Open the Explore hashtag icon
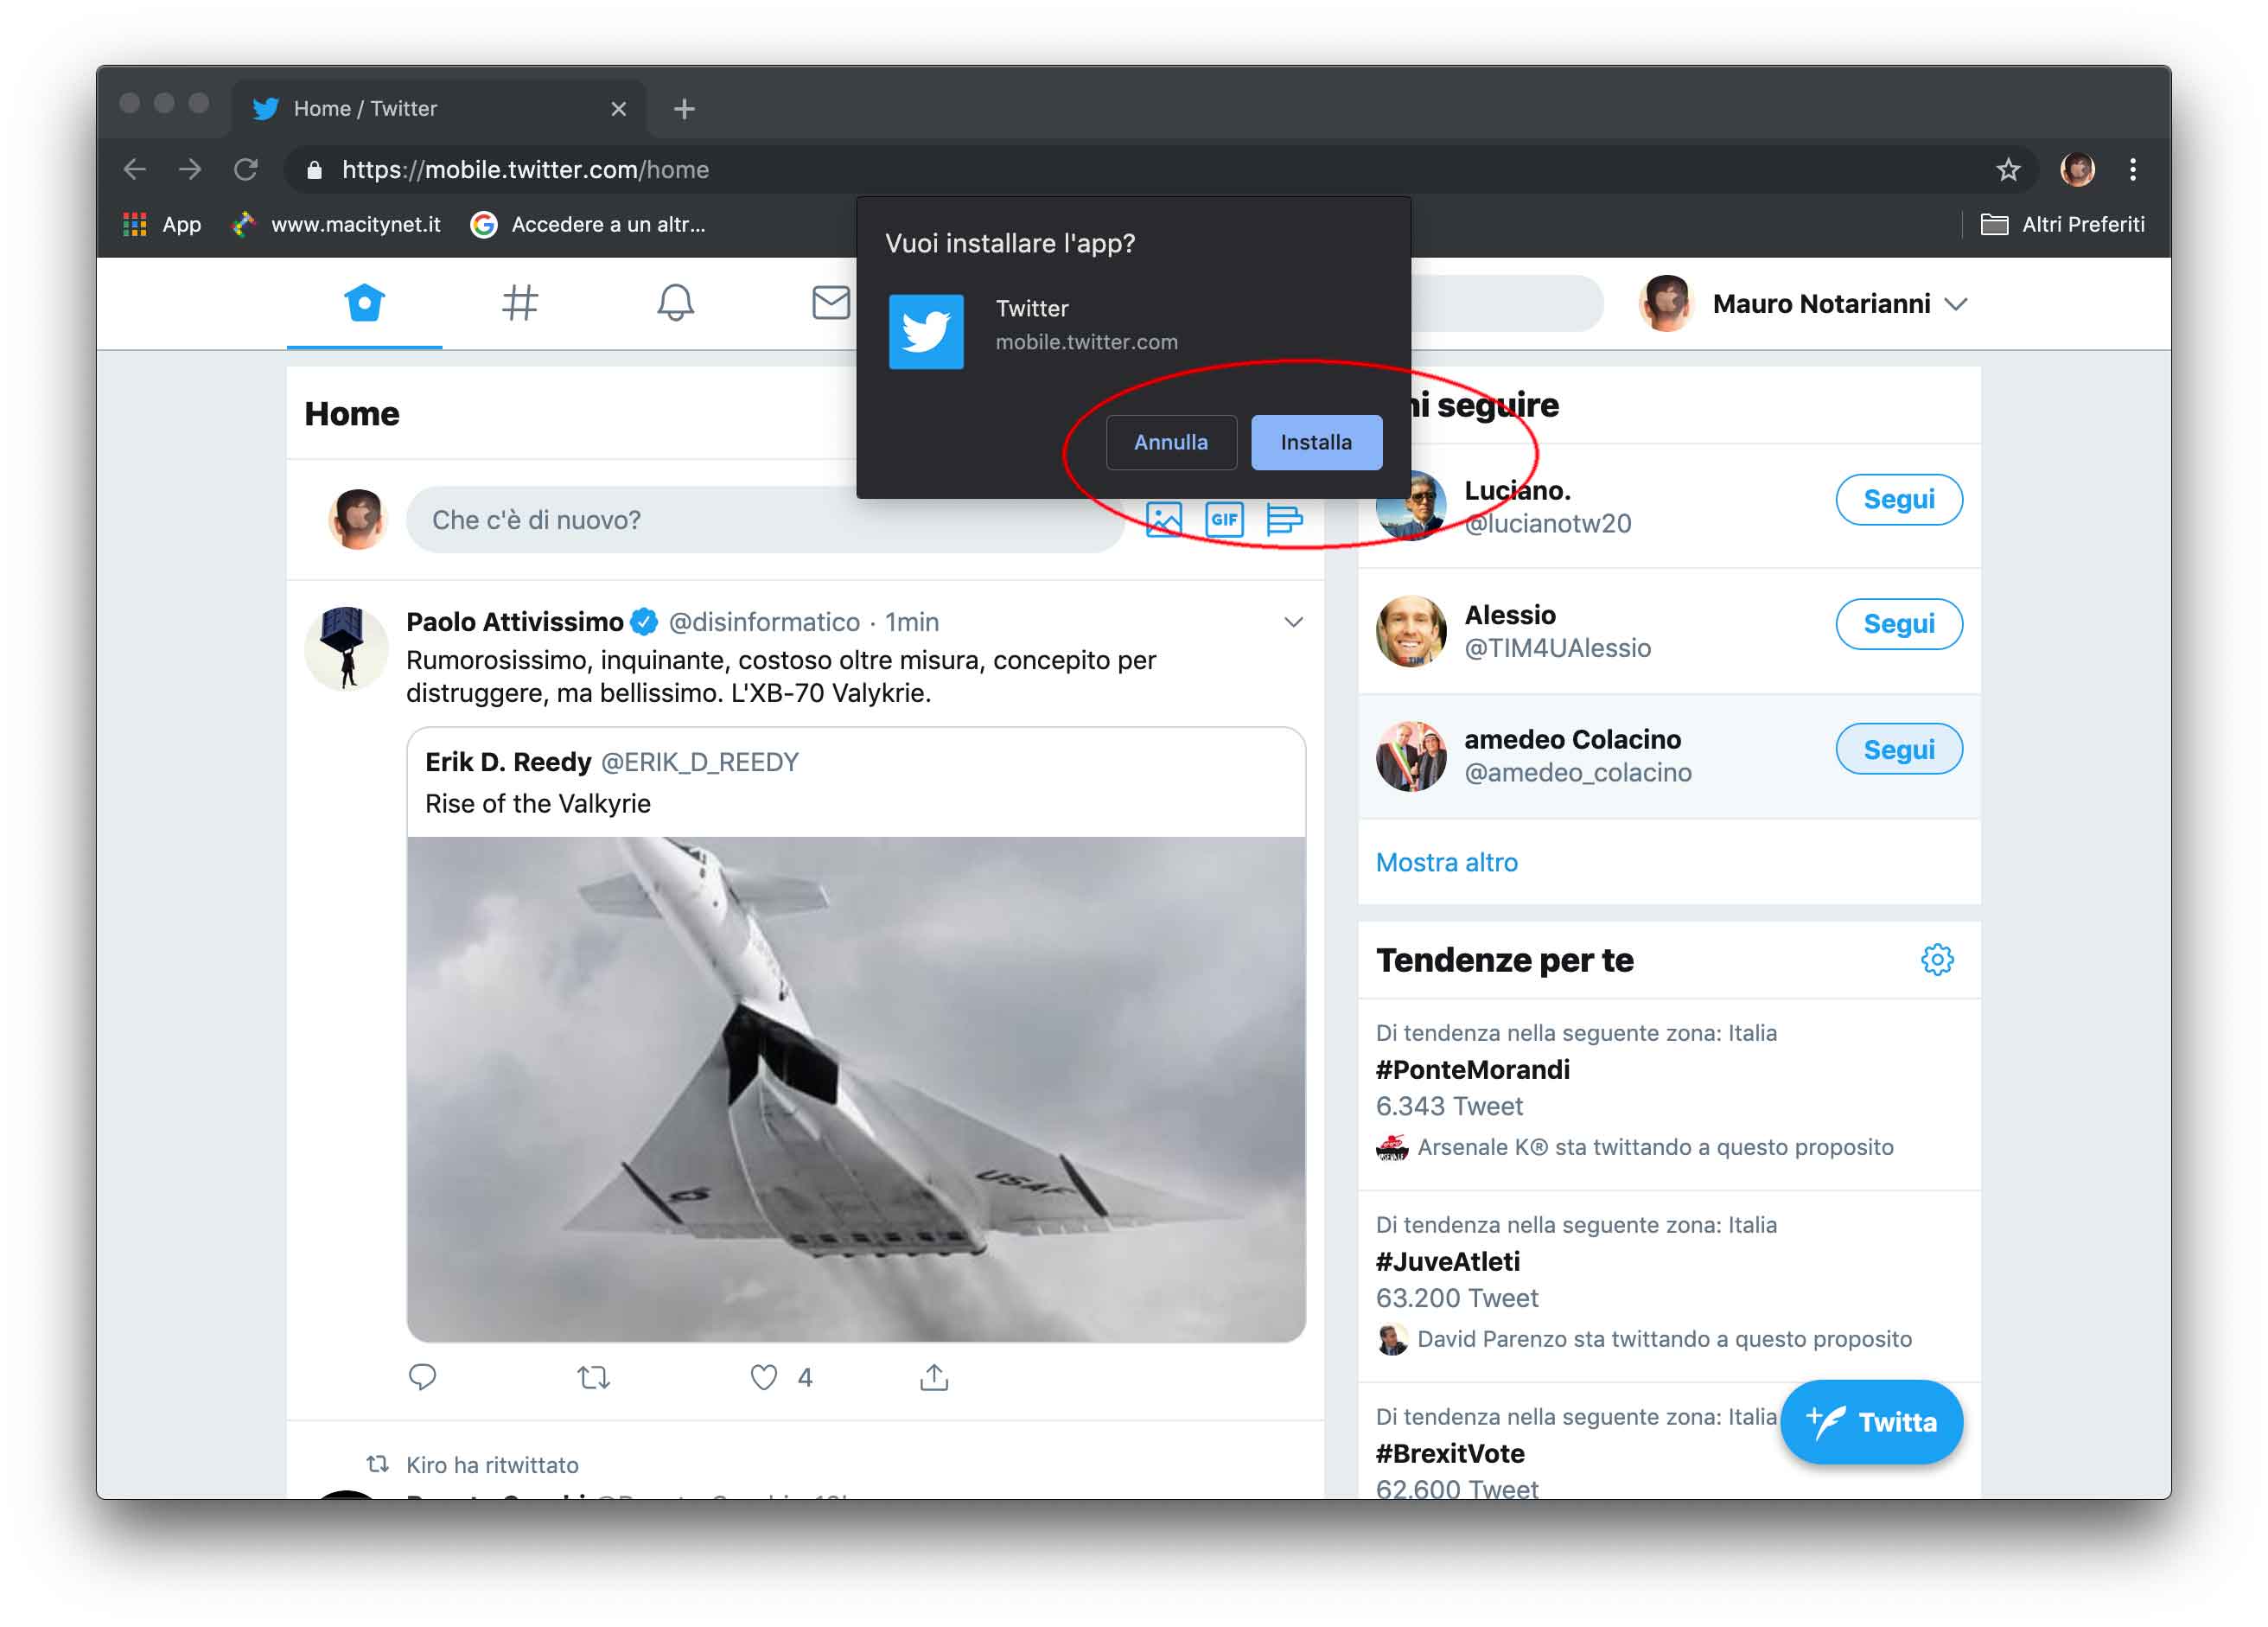Viewport: 2268px width, 1627px height. [519, 303]
